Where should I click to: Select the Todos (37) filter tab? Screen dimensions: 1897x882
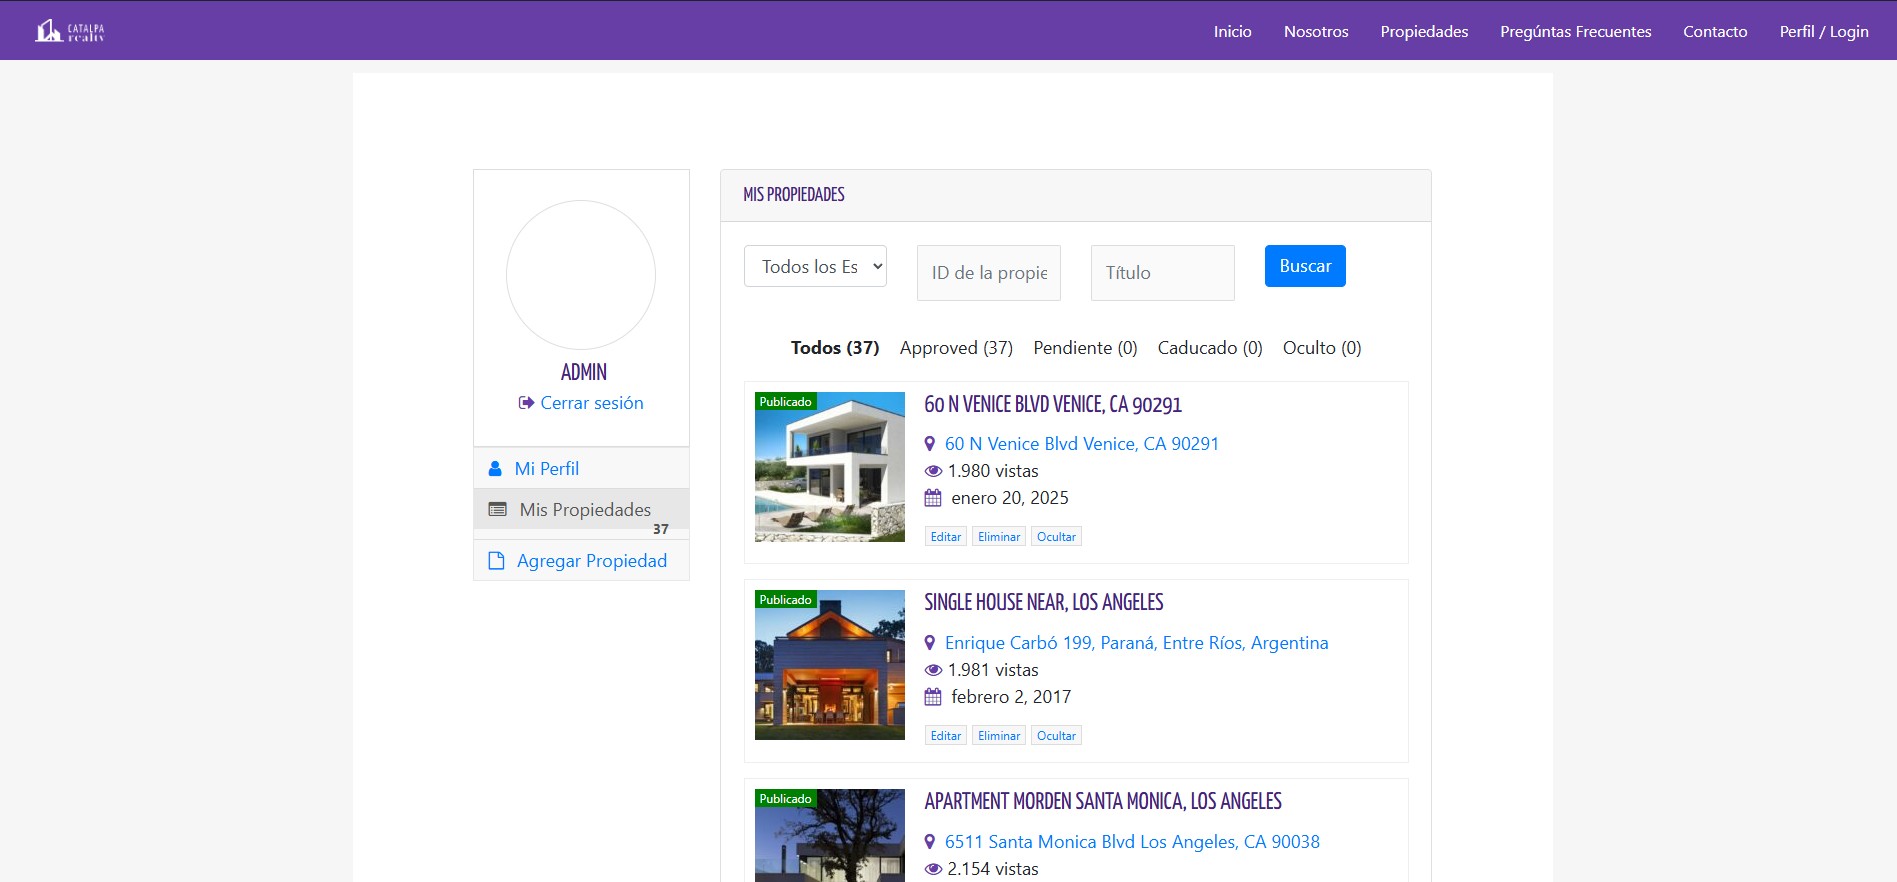pos(835,348)
